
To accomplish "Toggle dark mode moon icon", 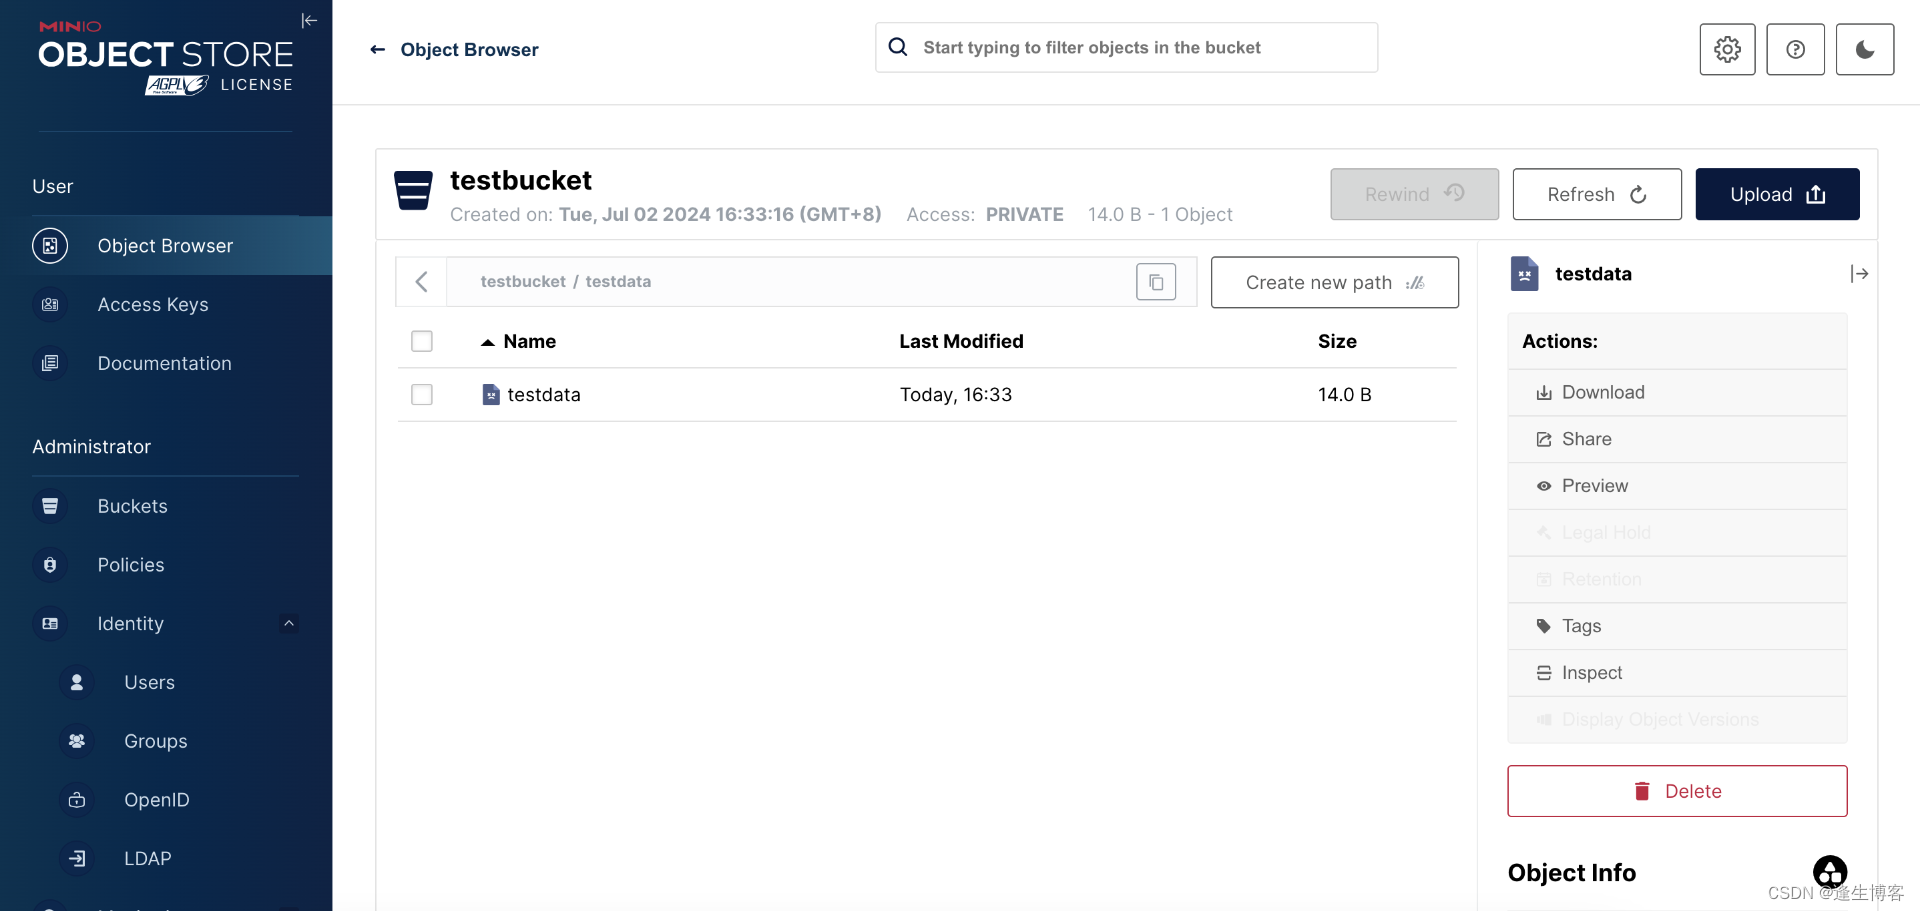I will click(1864, 49).
